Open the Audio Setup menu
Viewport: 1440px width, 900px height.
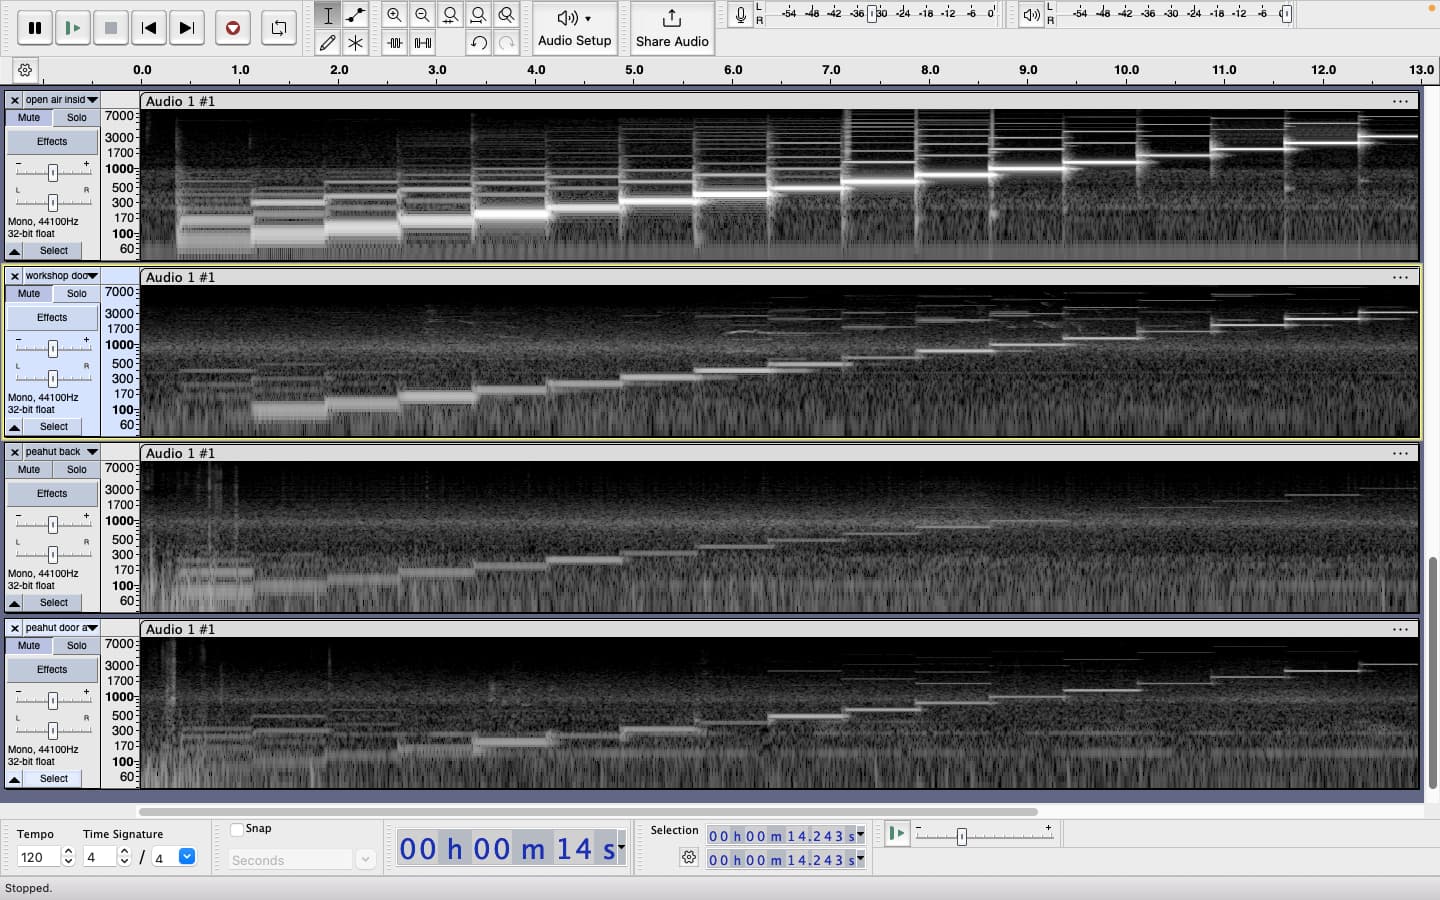tap(574, 28)
